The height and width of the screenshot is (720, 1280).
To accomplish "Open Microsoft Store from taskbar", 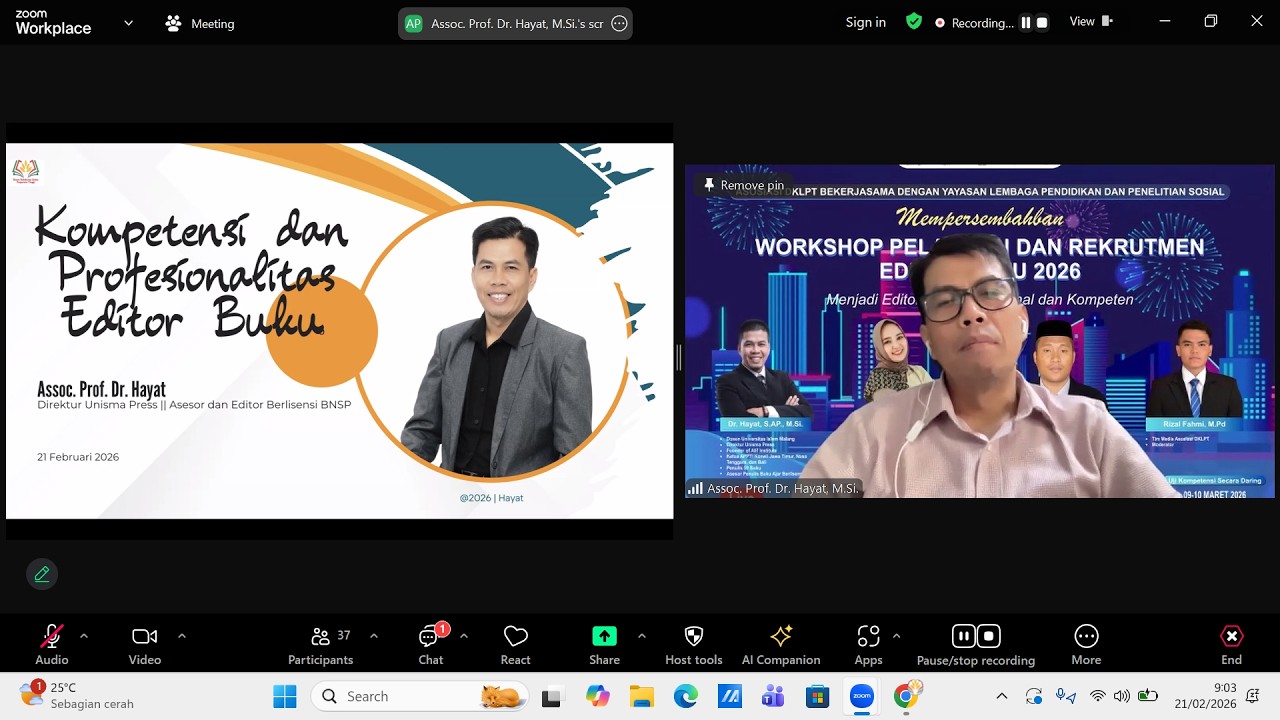I will pyautogui.click(x=818, y=697).
